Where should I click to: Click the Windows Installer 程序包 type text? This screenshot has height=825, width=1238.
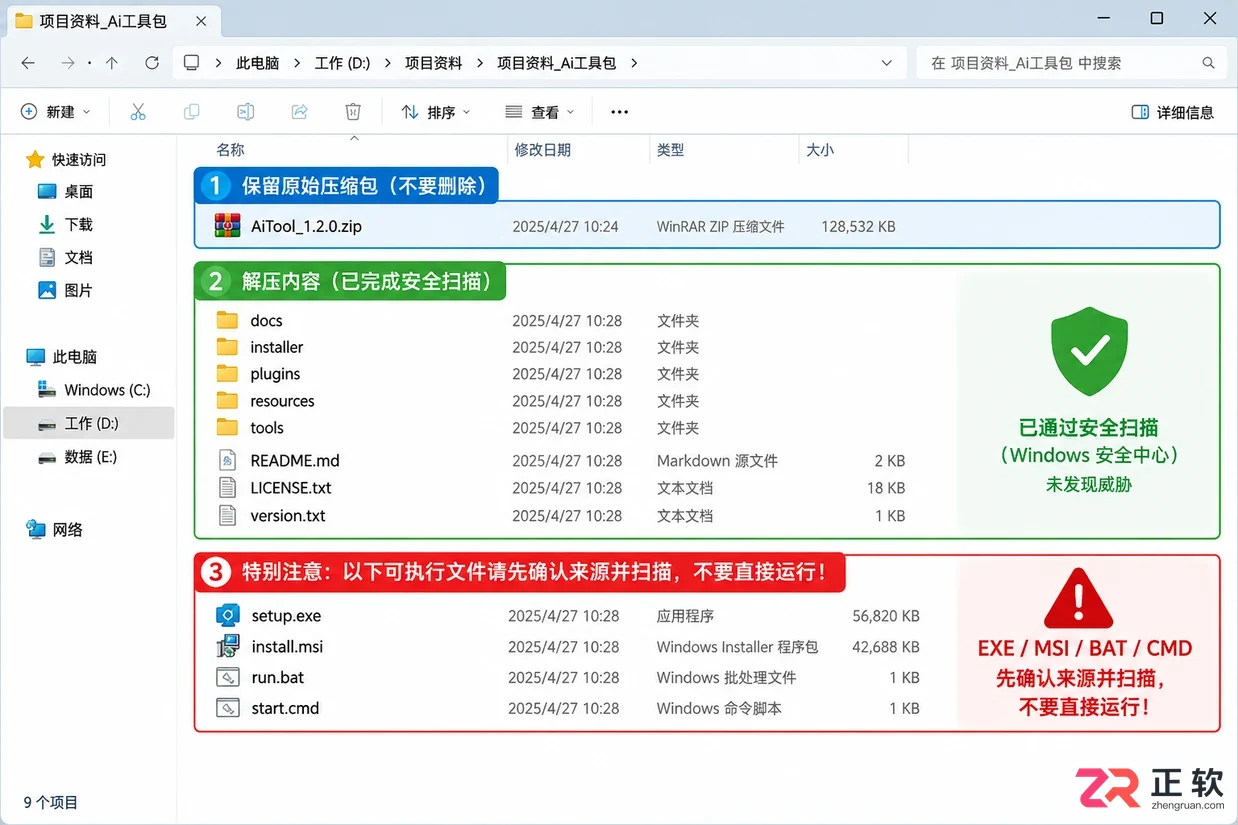pos(737,647)
